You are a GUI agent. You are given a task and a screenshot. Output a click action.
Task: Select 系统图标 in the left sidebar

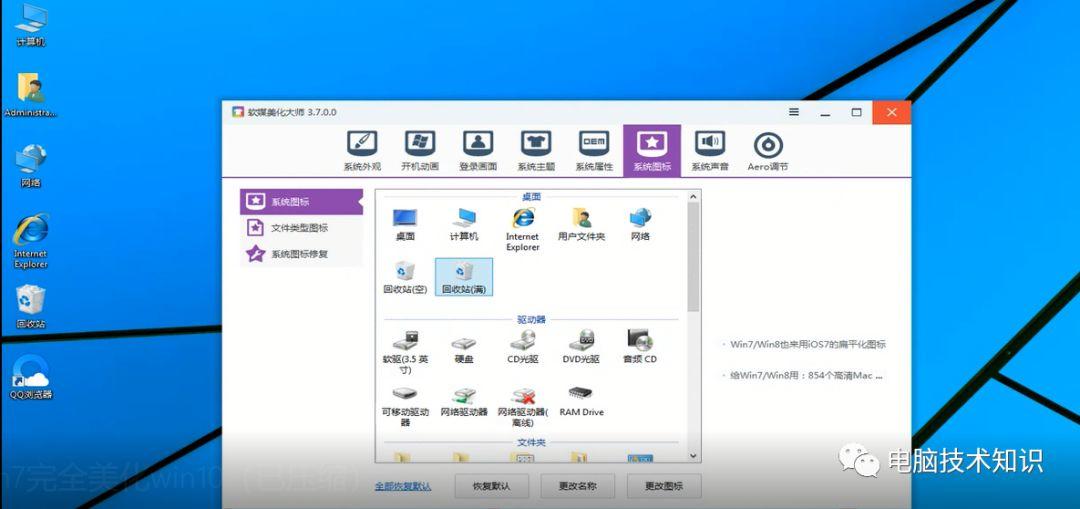tap(301, 202)
